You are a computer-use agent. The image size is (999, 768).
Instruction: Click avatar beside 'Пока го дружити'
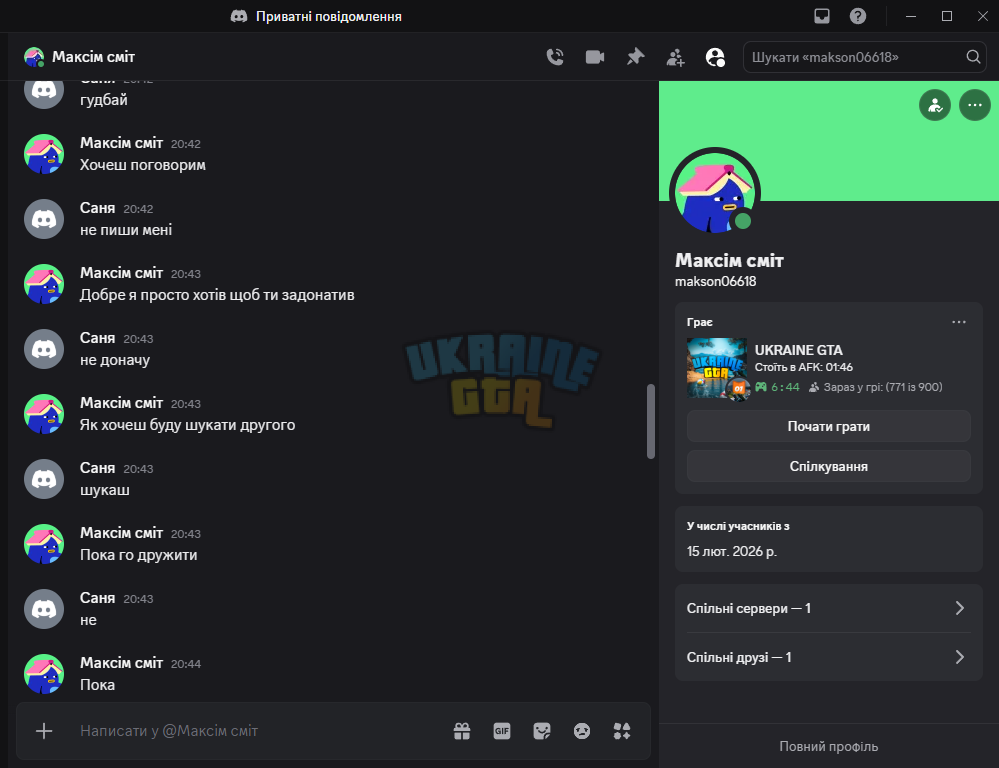[44, 544]
